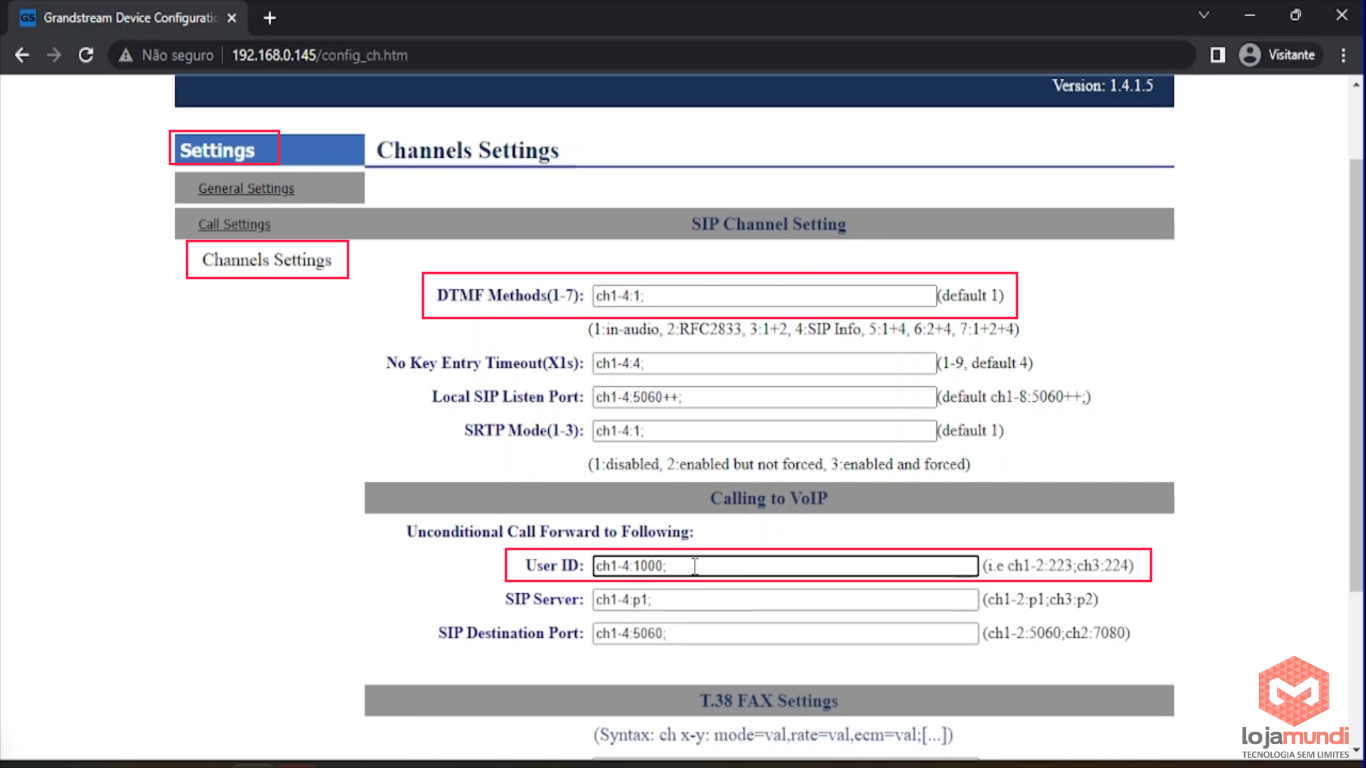
Task: Open the Chrome three-dot menu
Action: coord(1343,55)
